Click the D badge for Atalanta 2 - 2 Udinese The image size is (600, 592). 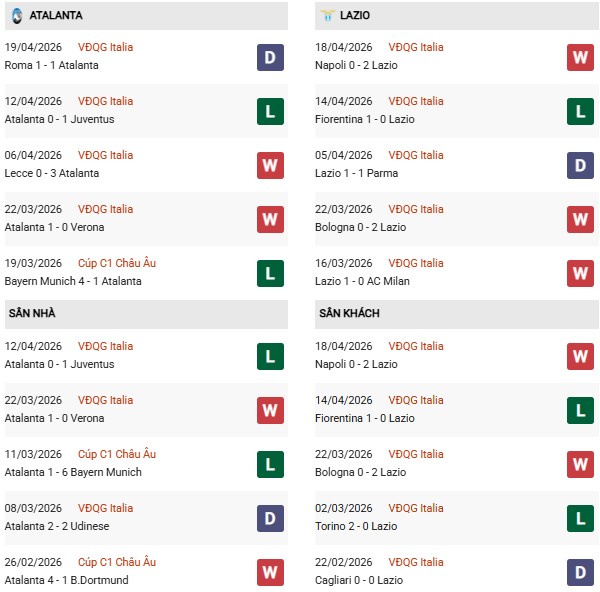click(270, 518)
